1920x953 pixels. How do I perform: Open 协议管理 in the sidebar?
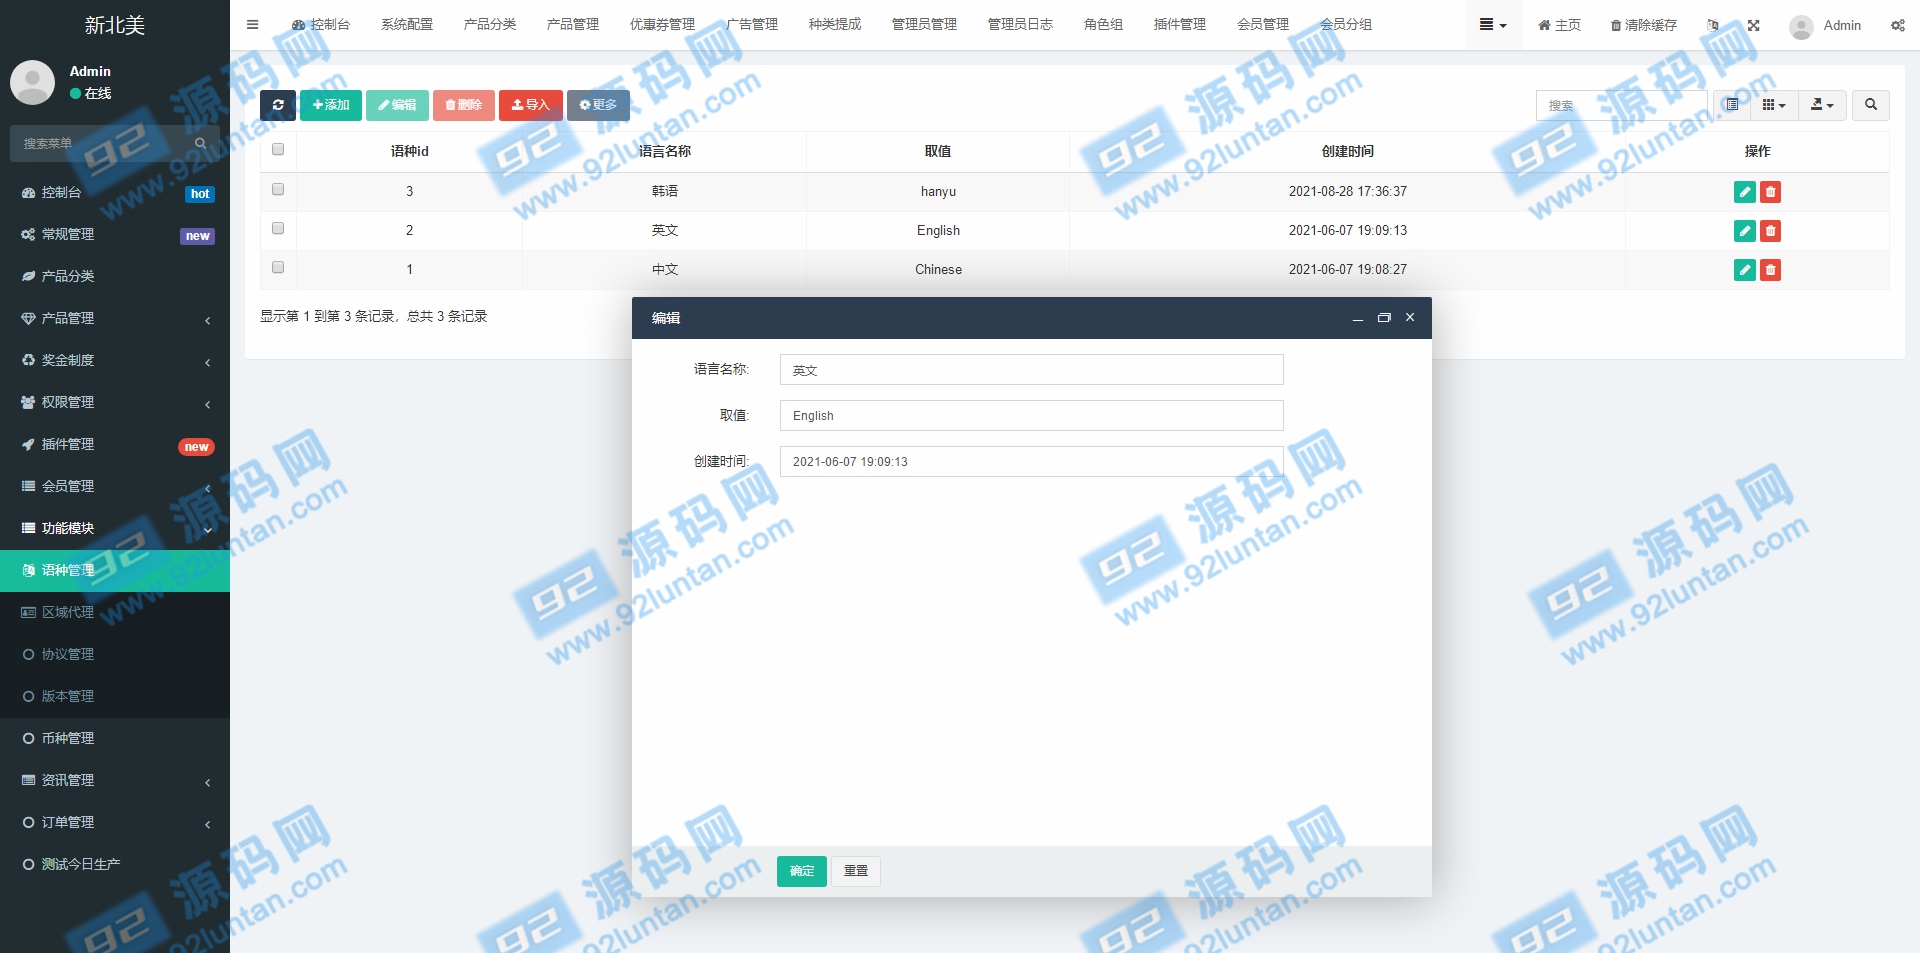[115, 654]
